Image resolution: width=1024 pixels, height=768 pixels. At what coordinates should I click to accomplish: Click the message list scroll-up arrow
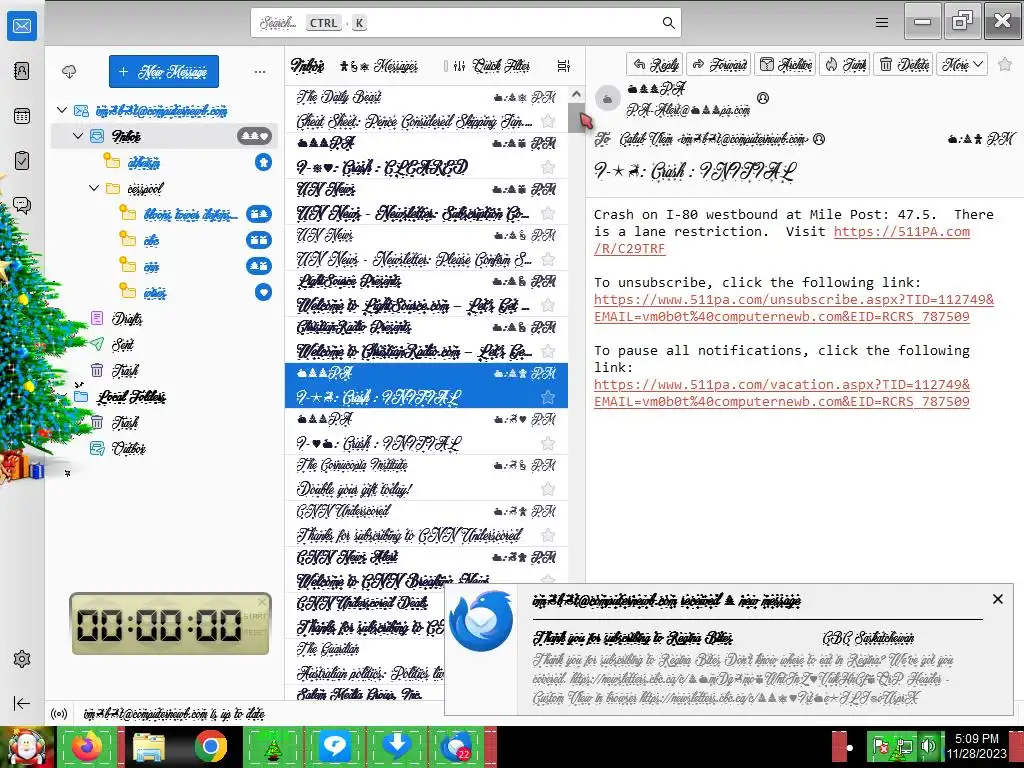(576, 94)
